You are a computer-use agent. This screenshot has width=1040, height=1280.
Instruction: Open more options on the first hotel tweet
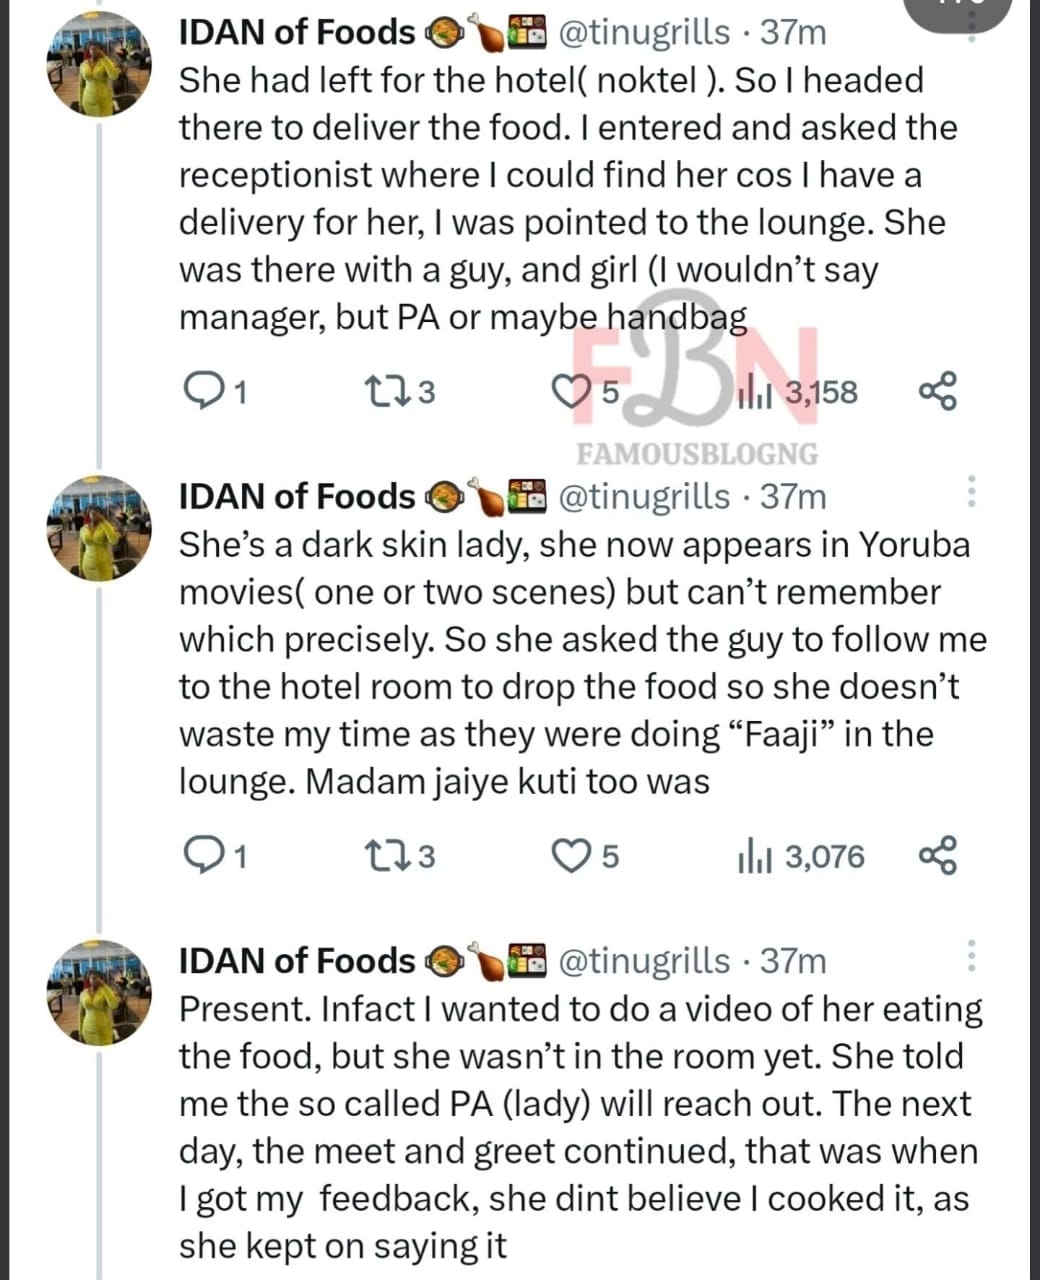click(x=971, y=27)
